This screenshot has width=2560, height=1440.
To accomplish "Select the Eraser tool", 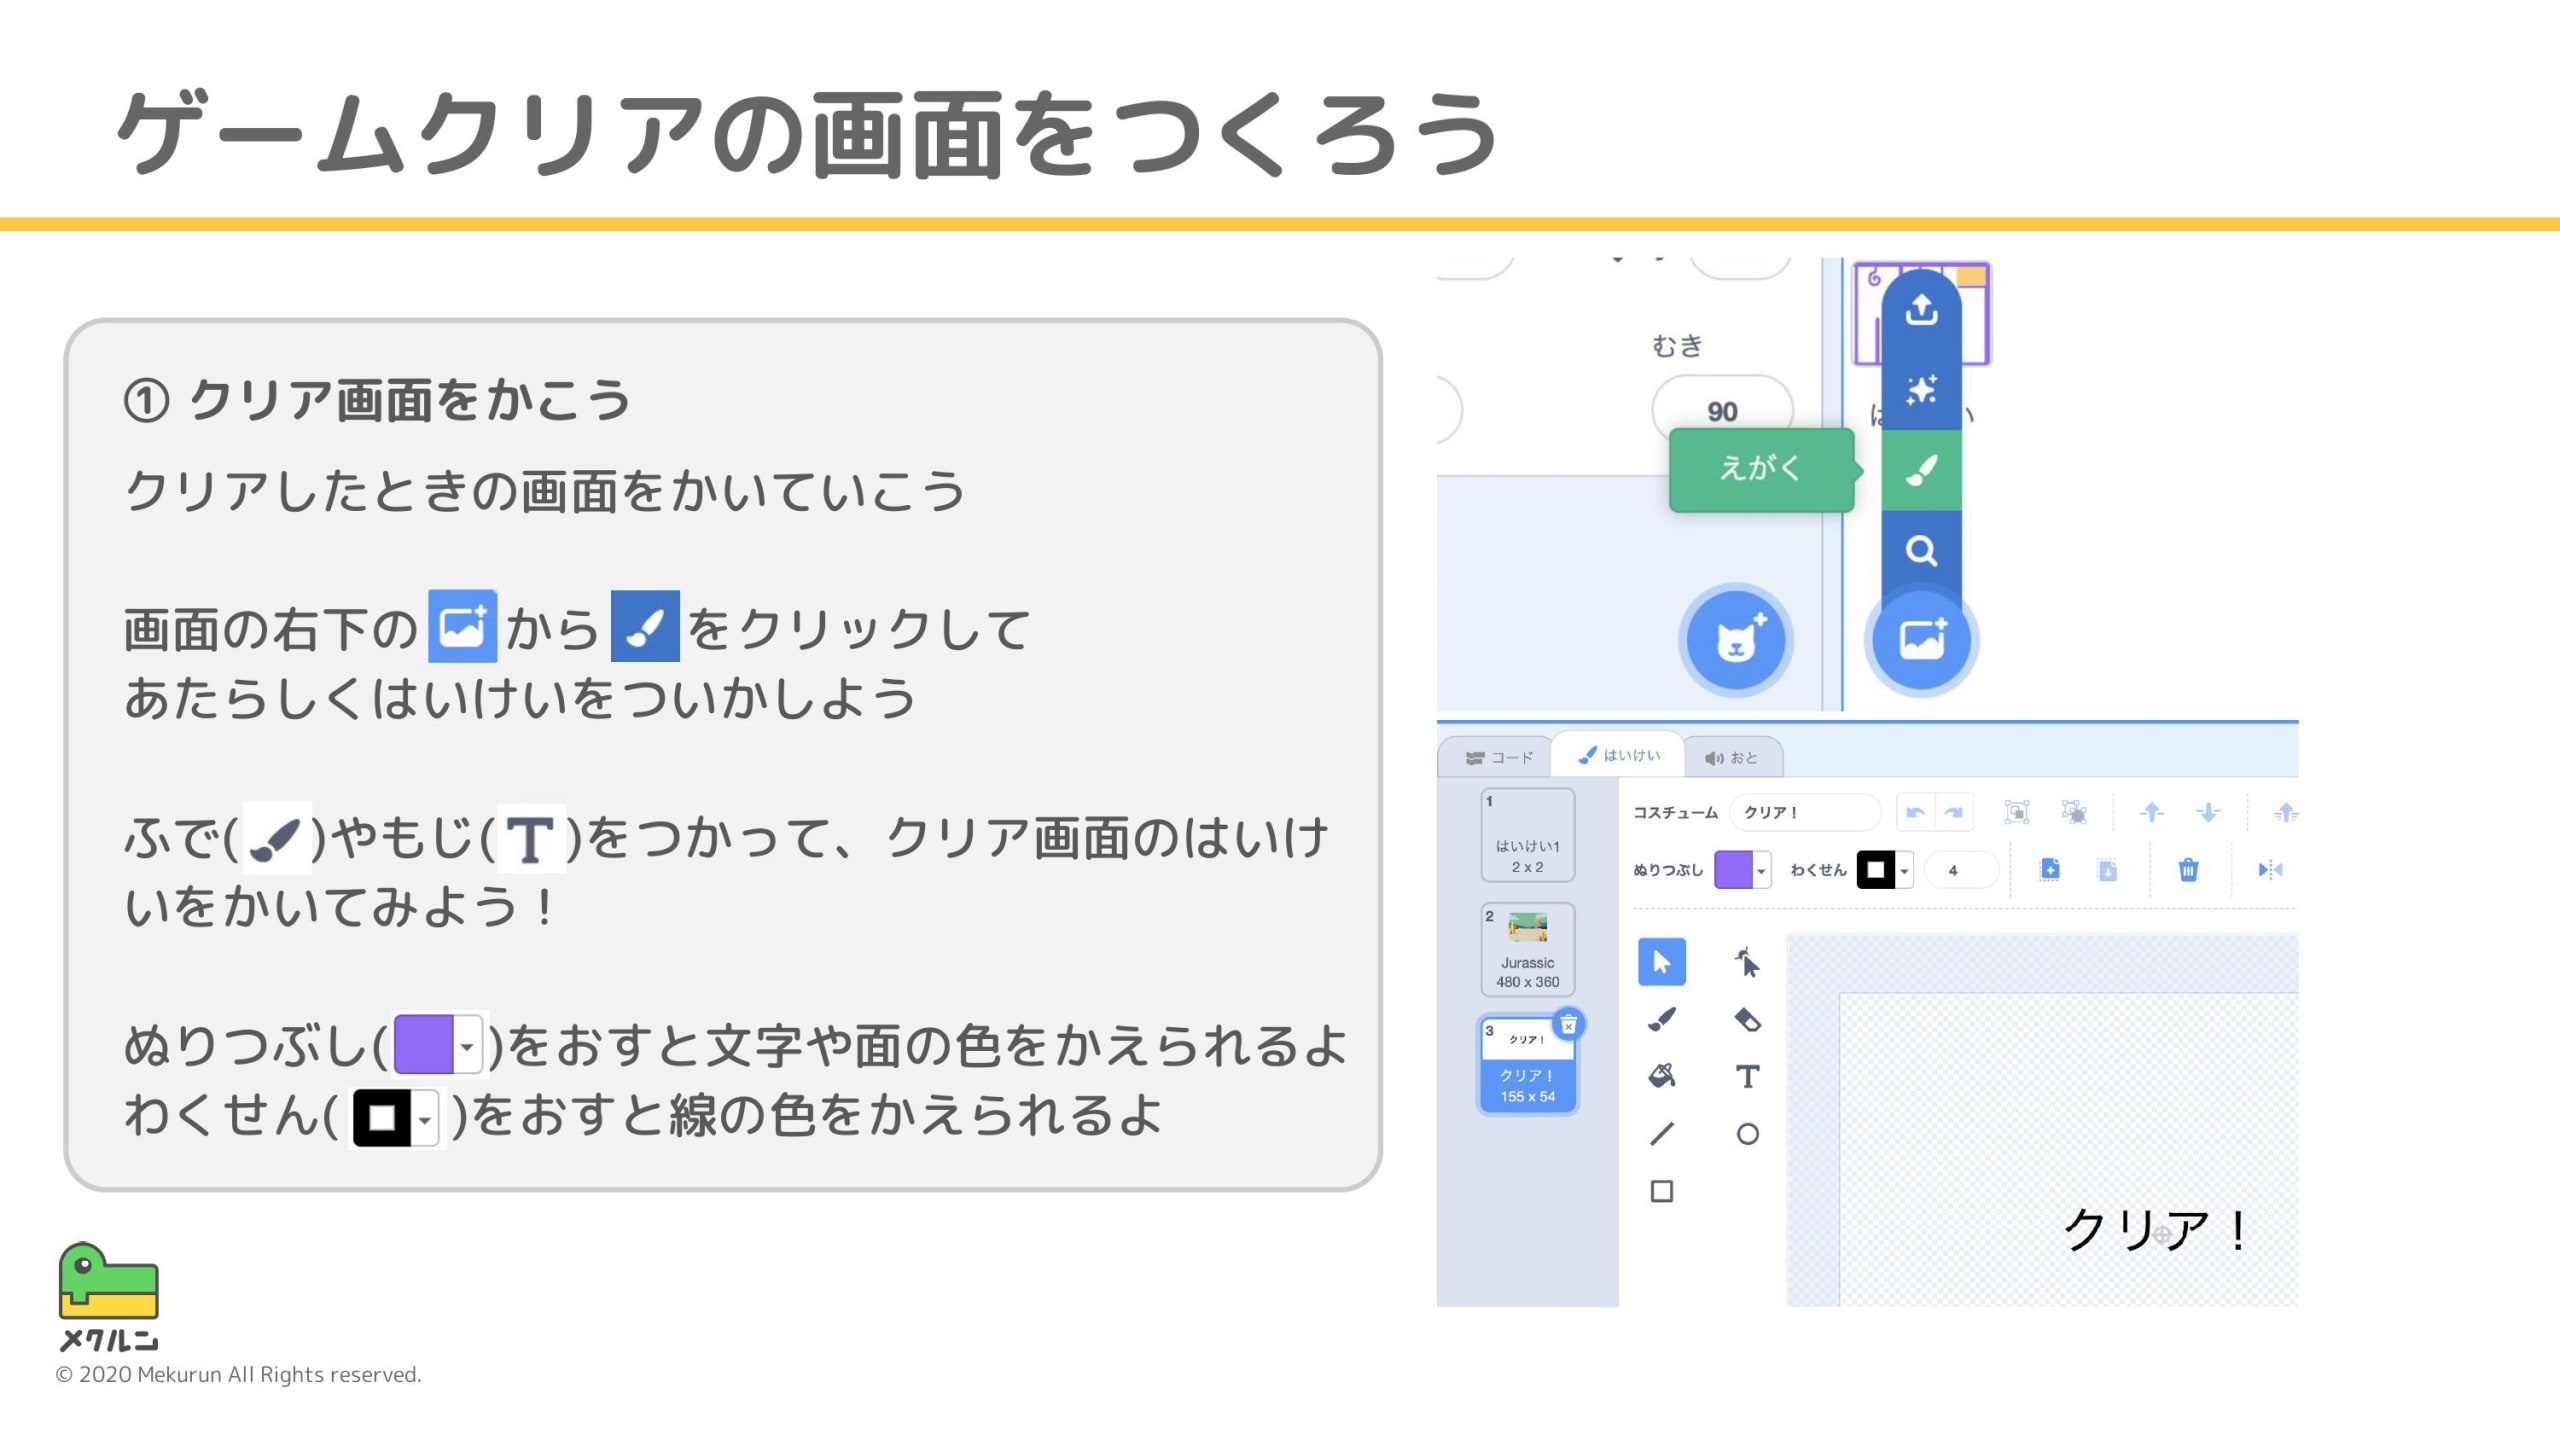I will coord(1747,1020).
